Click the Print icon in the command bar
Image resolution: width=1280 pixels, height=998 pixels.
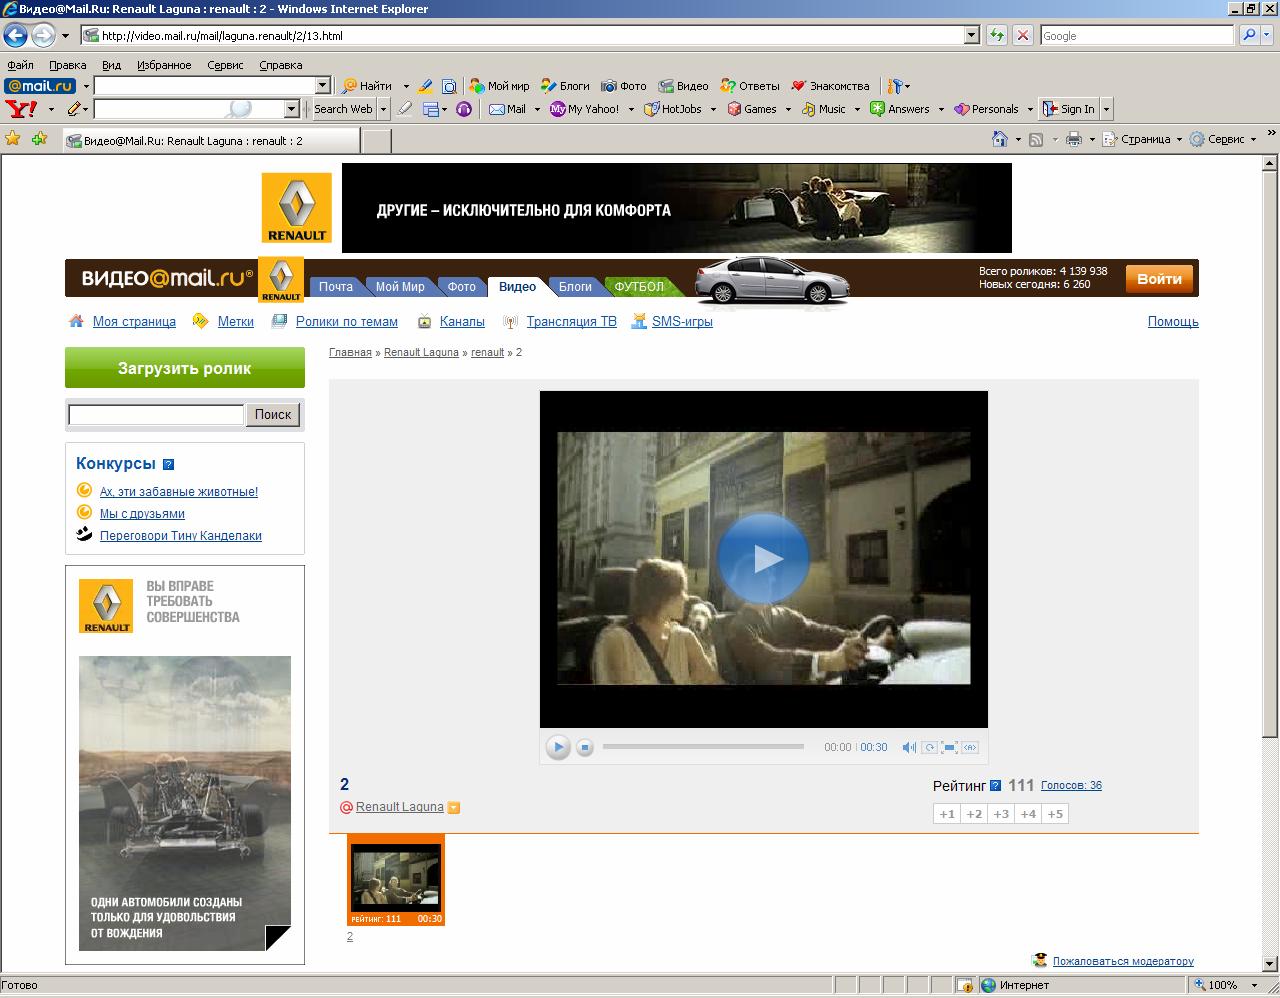coord(1073,140)
